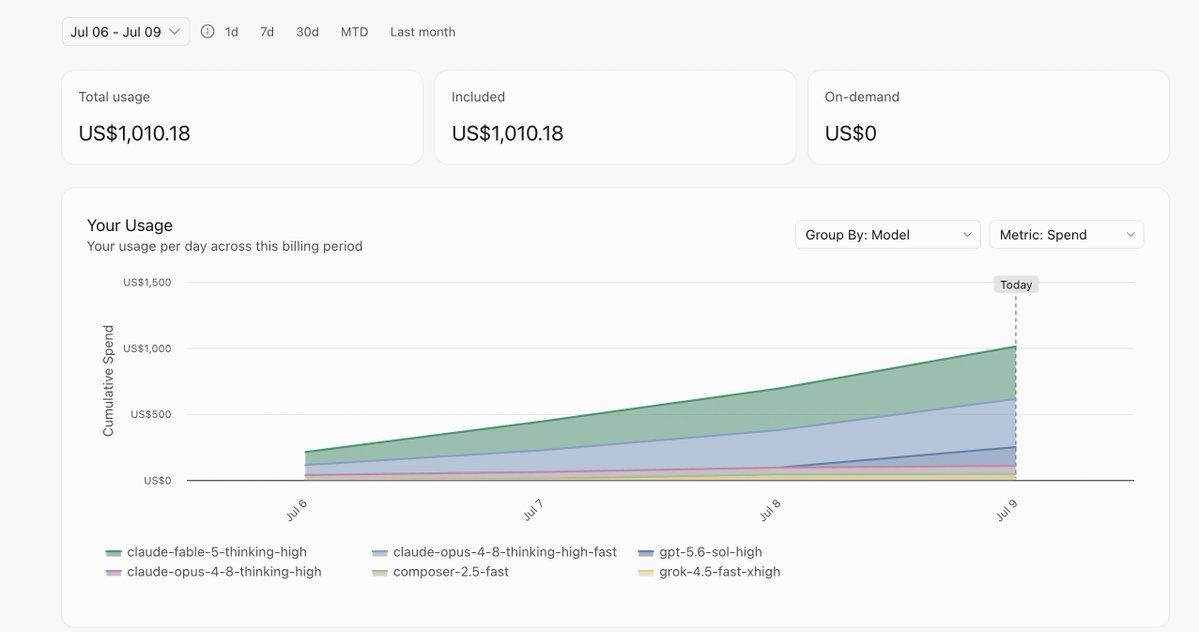The width and height of the screenshot is (1199, 632).
Task: Click the Today marker on the chart
Action: (x=1016, y=284)
